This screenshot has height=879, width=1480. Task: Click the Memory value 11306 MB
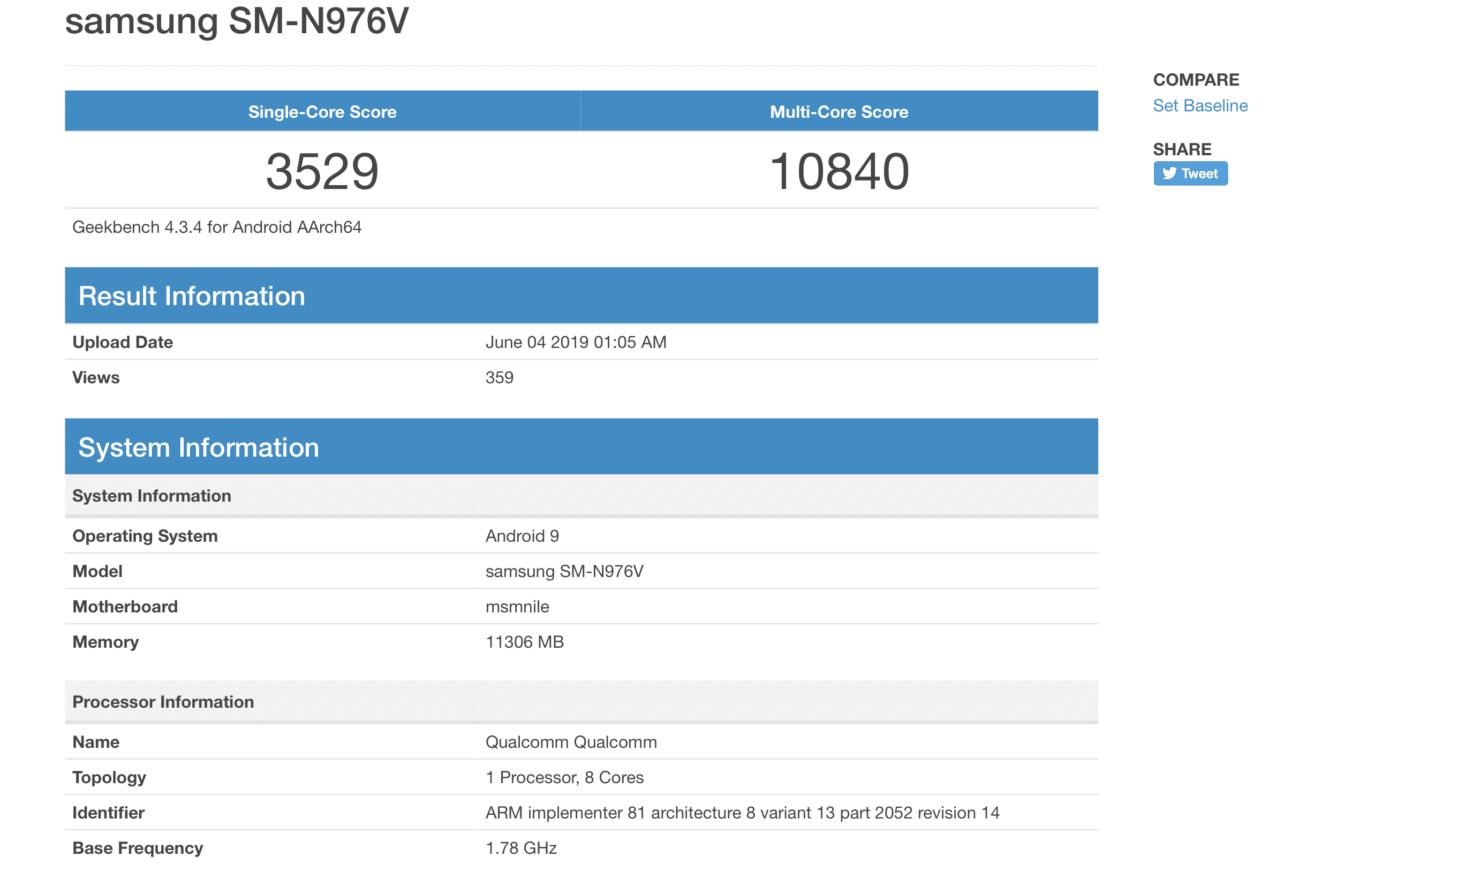coord(524,641)
